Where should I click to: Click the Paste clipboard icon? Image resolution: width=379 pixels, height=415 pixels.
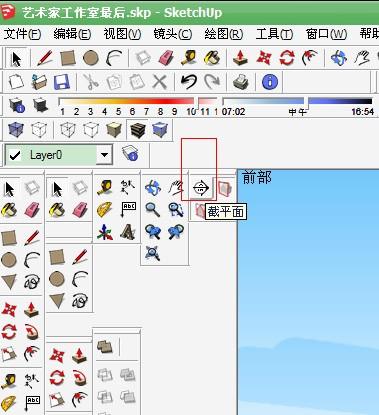137,82
